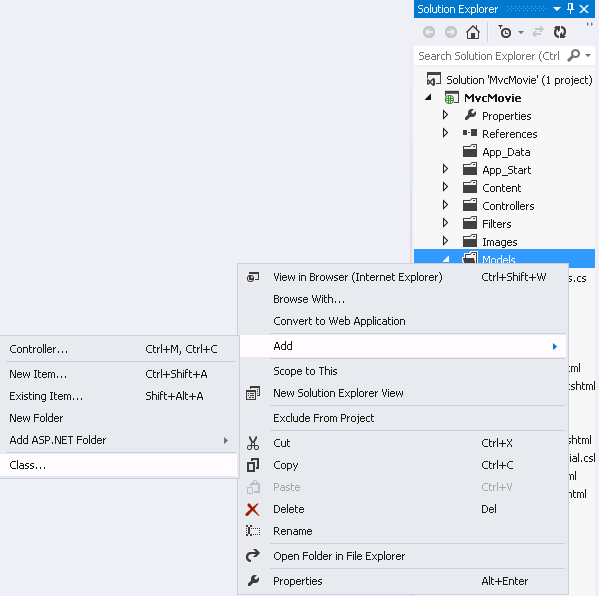Click the Search Solution Explorer field
Image resolution: width=599 pixels, height=598 pixels.
tap(489, 56)
